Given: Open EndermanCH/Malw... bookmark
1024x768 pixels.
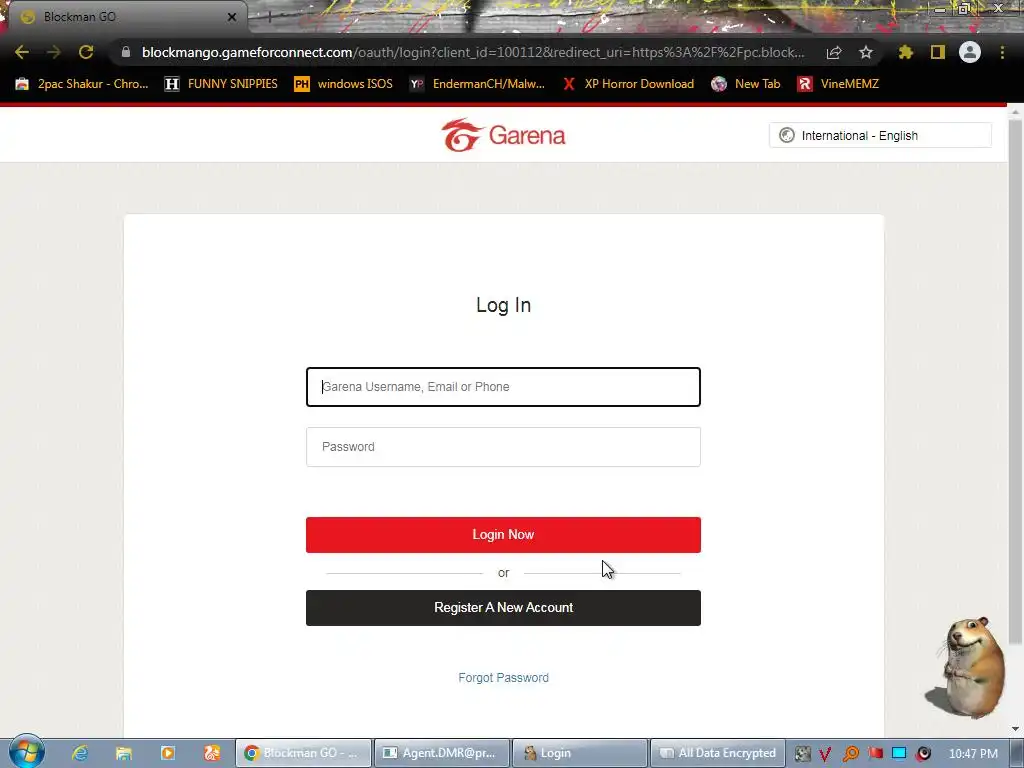Looking at the screenshot, I should 477,84.
